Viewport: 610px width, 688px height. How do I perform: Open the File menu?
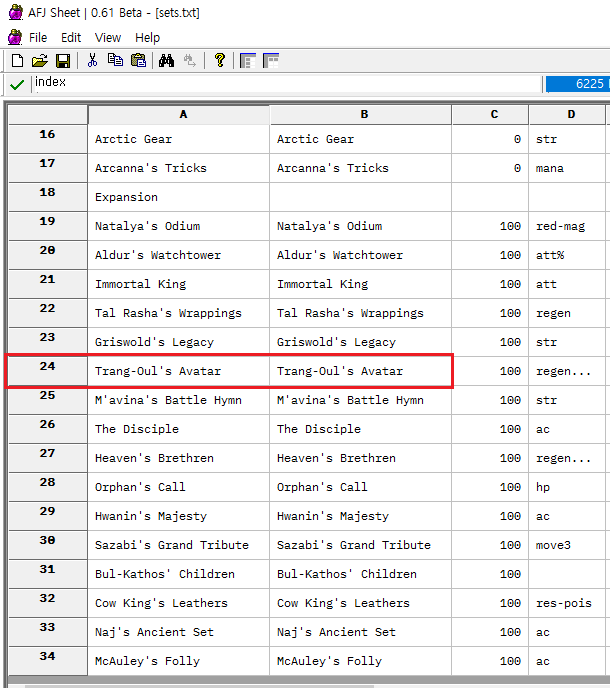point(38,38)
